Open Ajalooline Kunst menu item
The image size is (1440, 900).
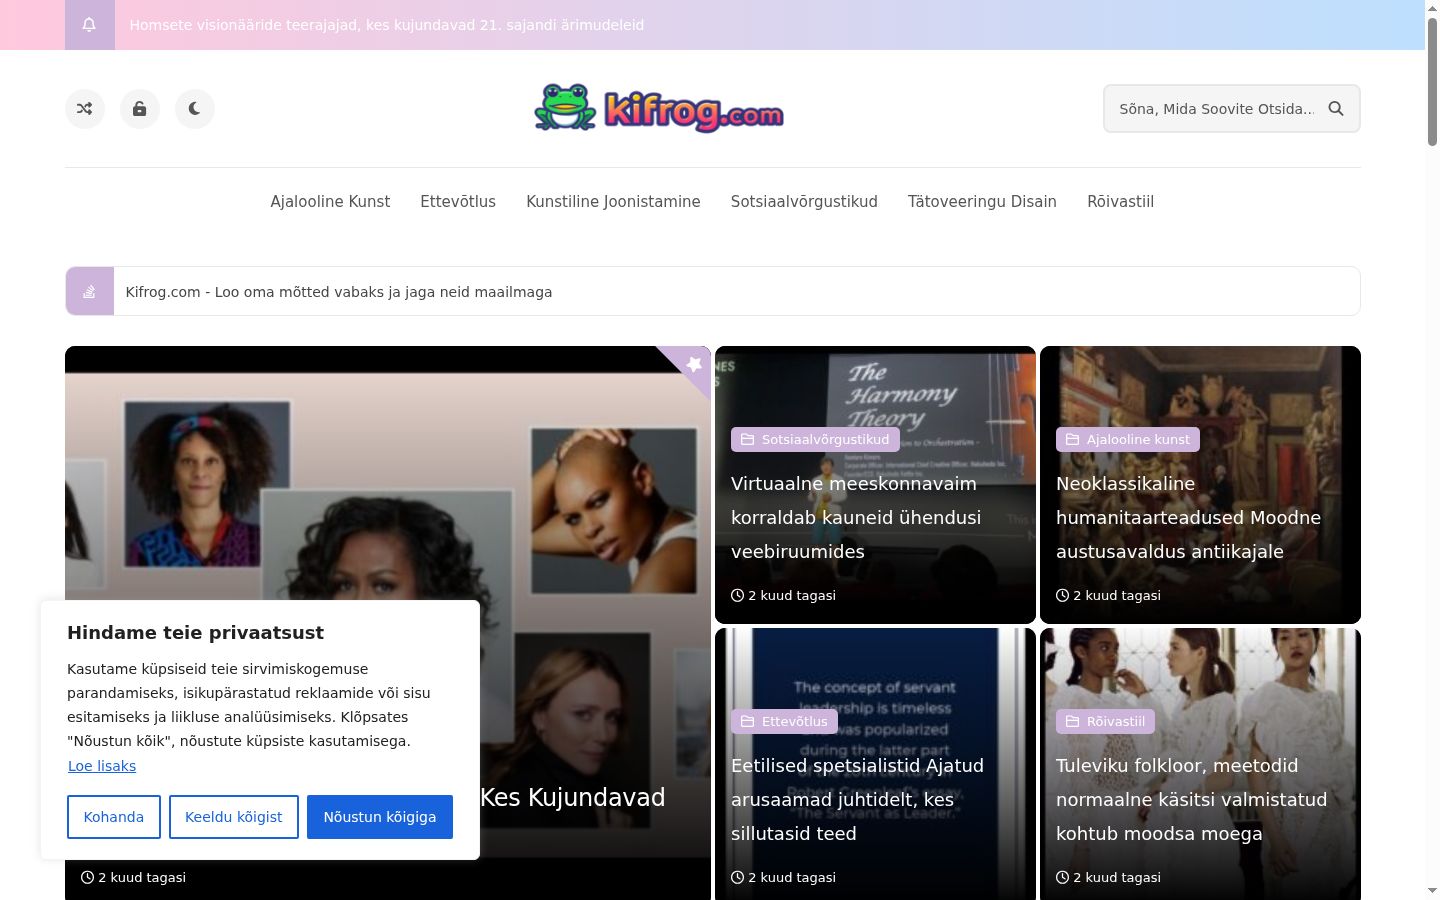(330, 202)
